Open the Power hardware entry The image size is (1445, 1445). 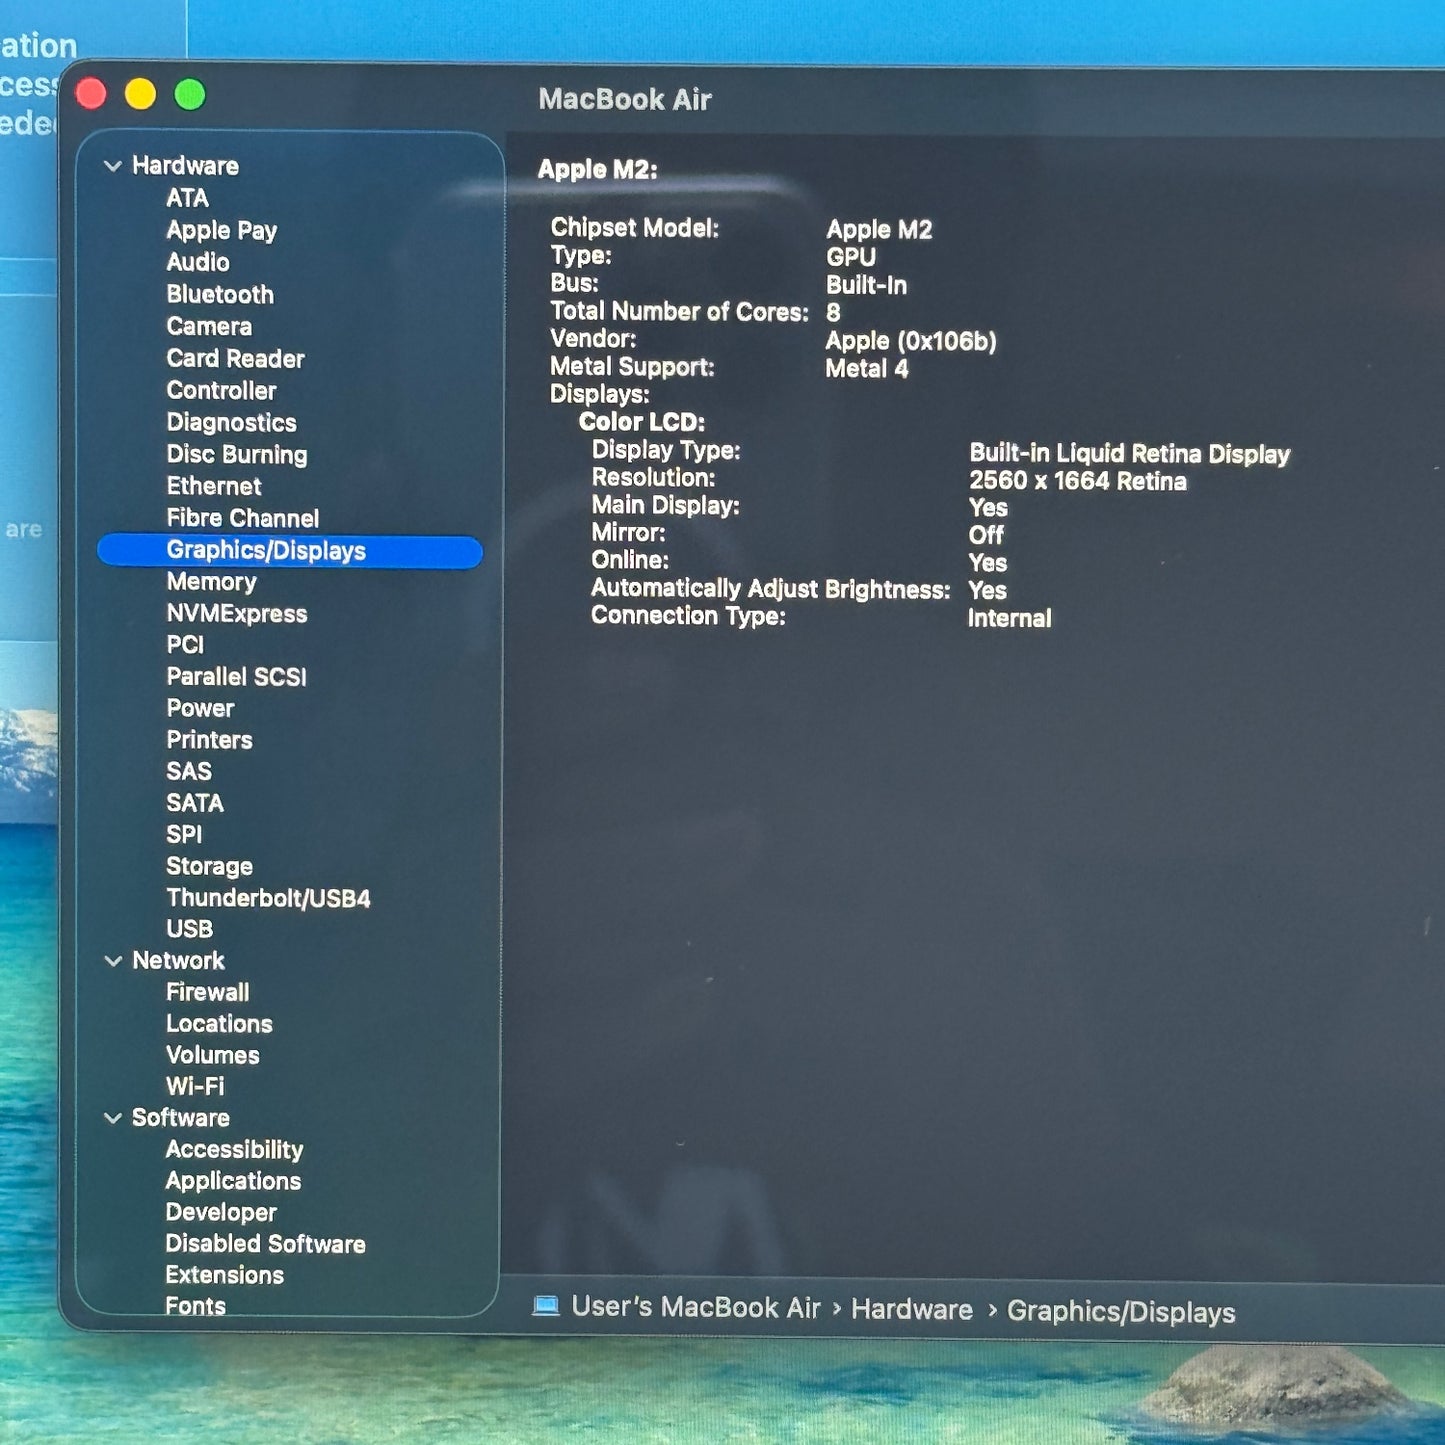[x=200, y=708]
